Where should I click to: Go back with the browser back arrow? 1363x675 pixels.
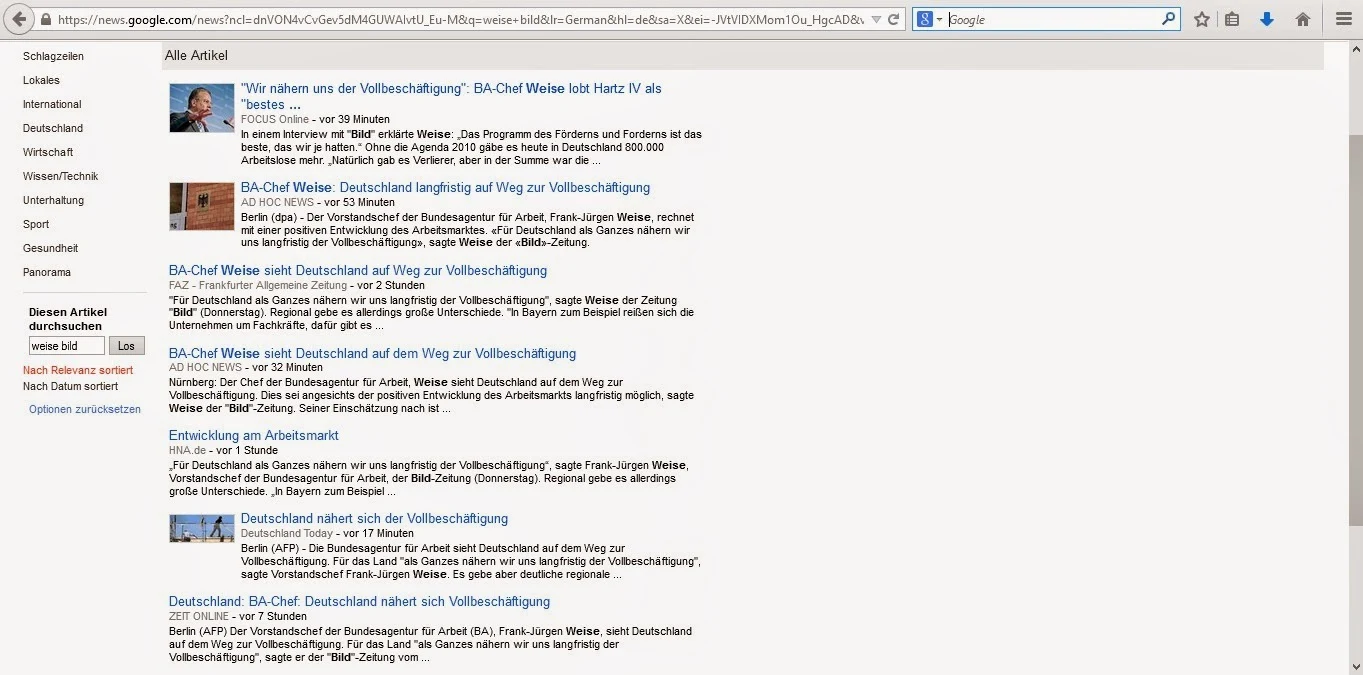coord(19,19)
